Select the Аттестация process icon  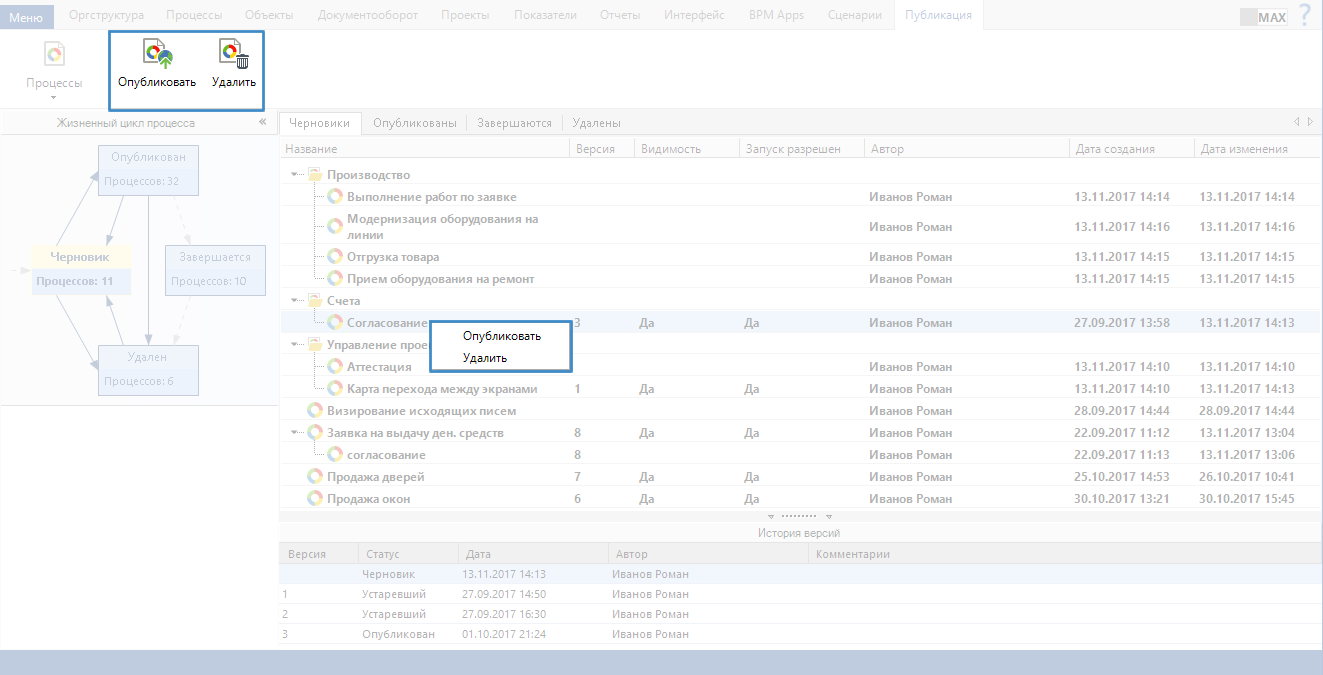(335, 367)
